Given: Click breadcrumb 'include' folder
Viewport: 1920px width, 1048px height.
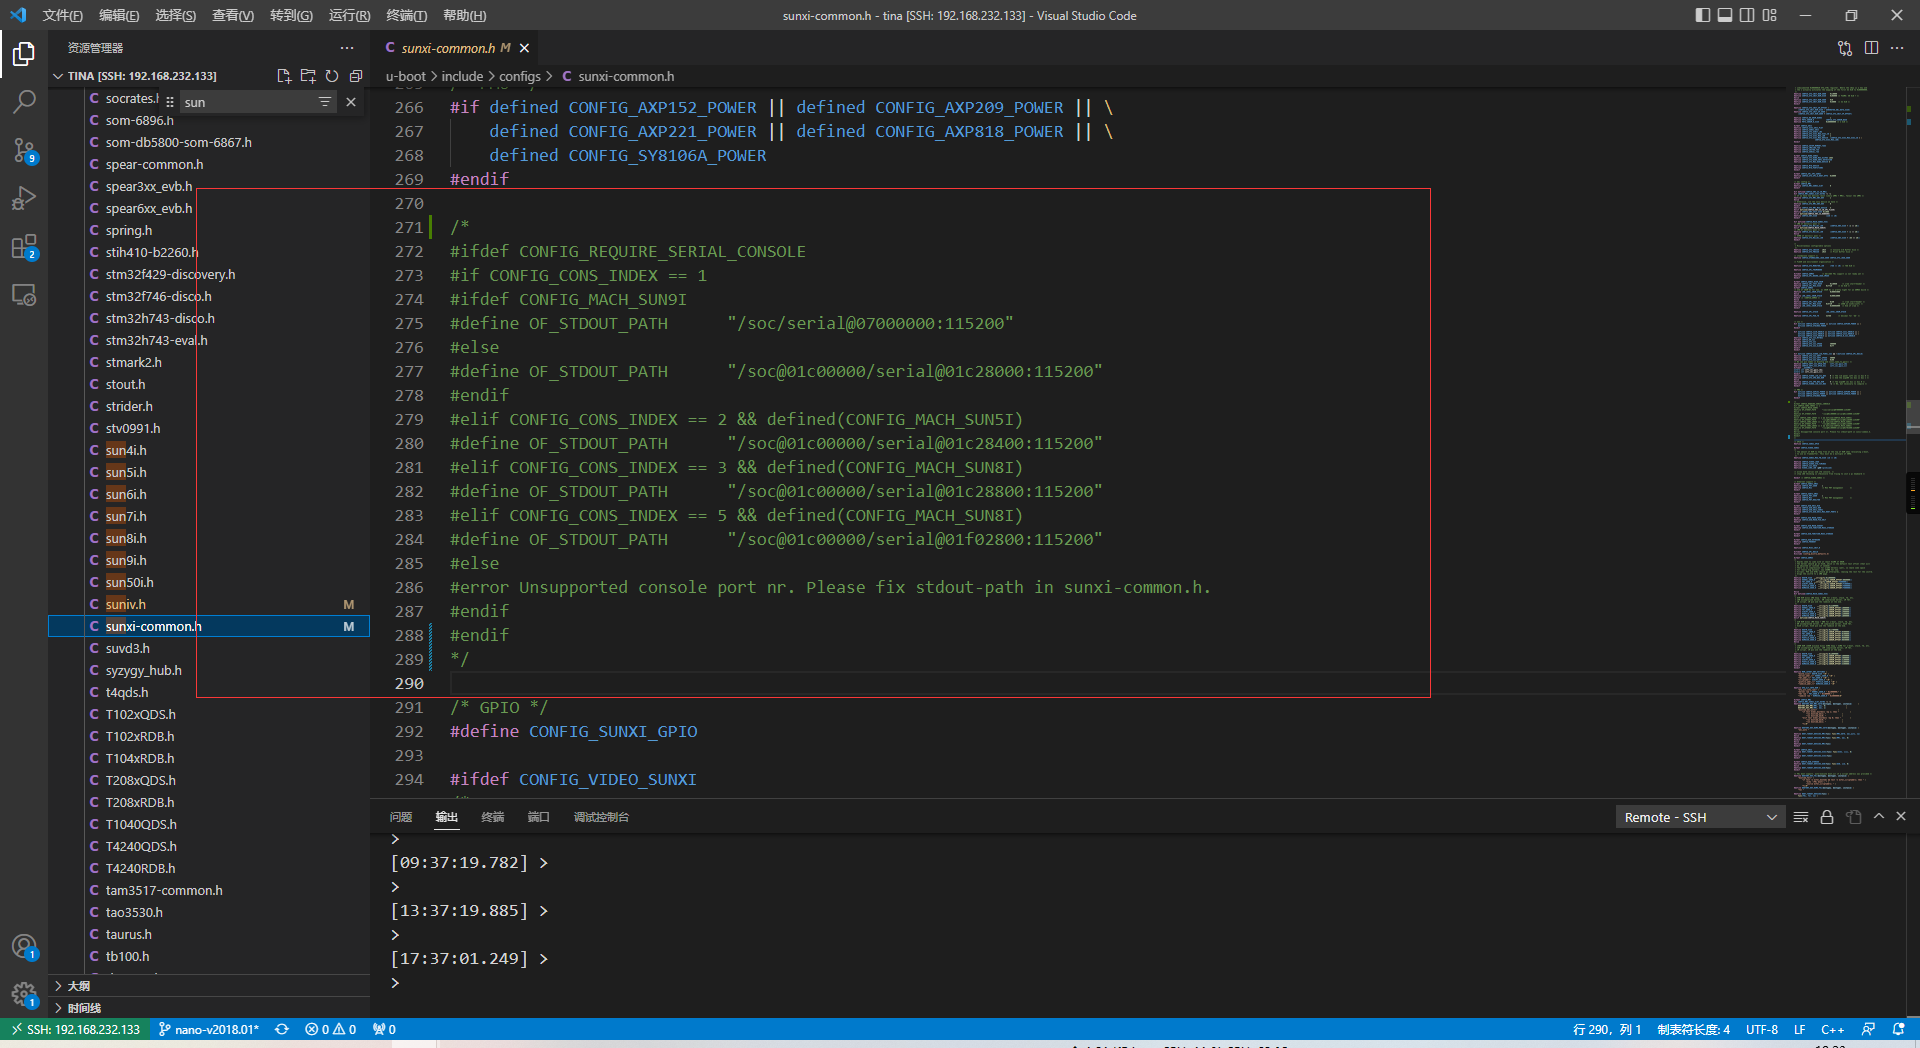Looking at the screenshot, I should click(x=462, y=76).
